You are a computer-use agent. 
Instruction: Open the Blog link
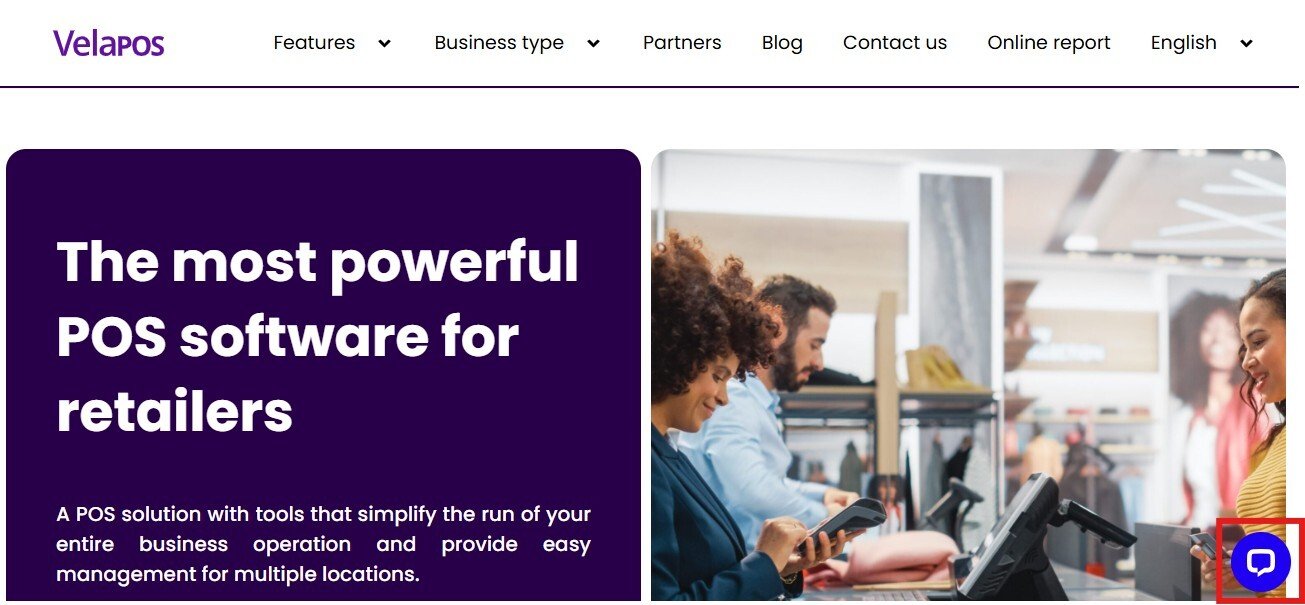tap(782, 43)
